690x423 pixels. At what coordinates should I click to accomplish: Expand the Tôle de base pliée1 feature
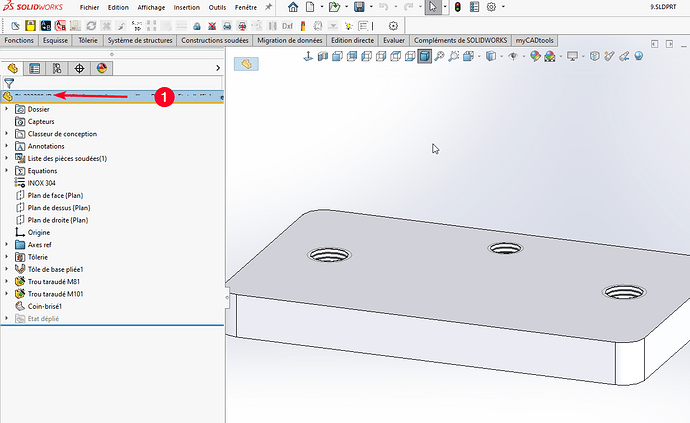(6, 269)
